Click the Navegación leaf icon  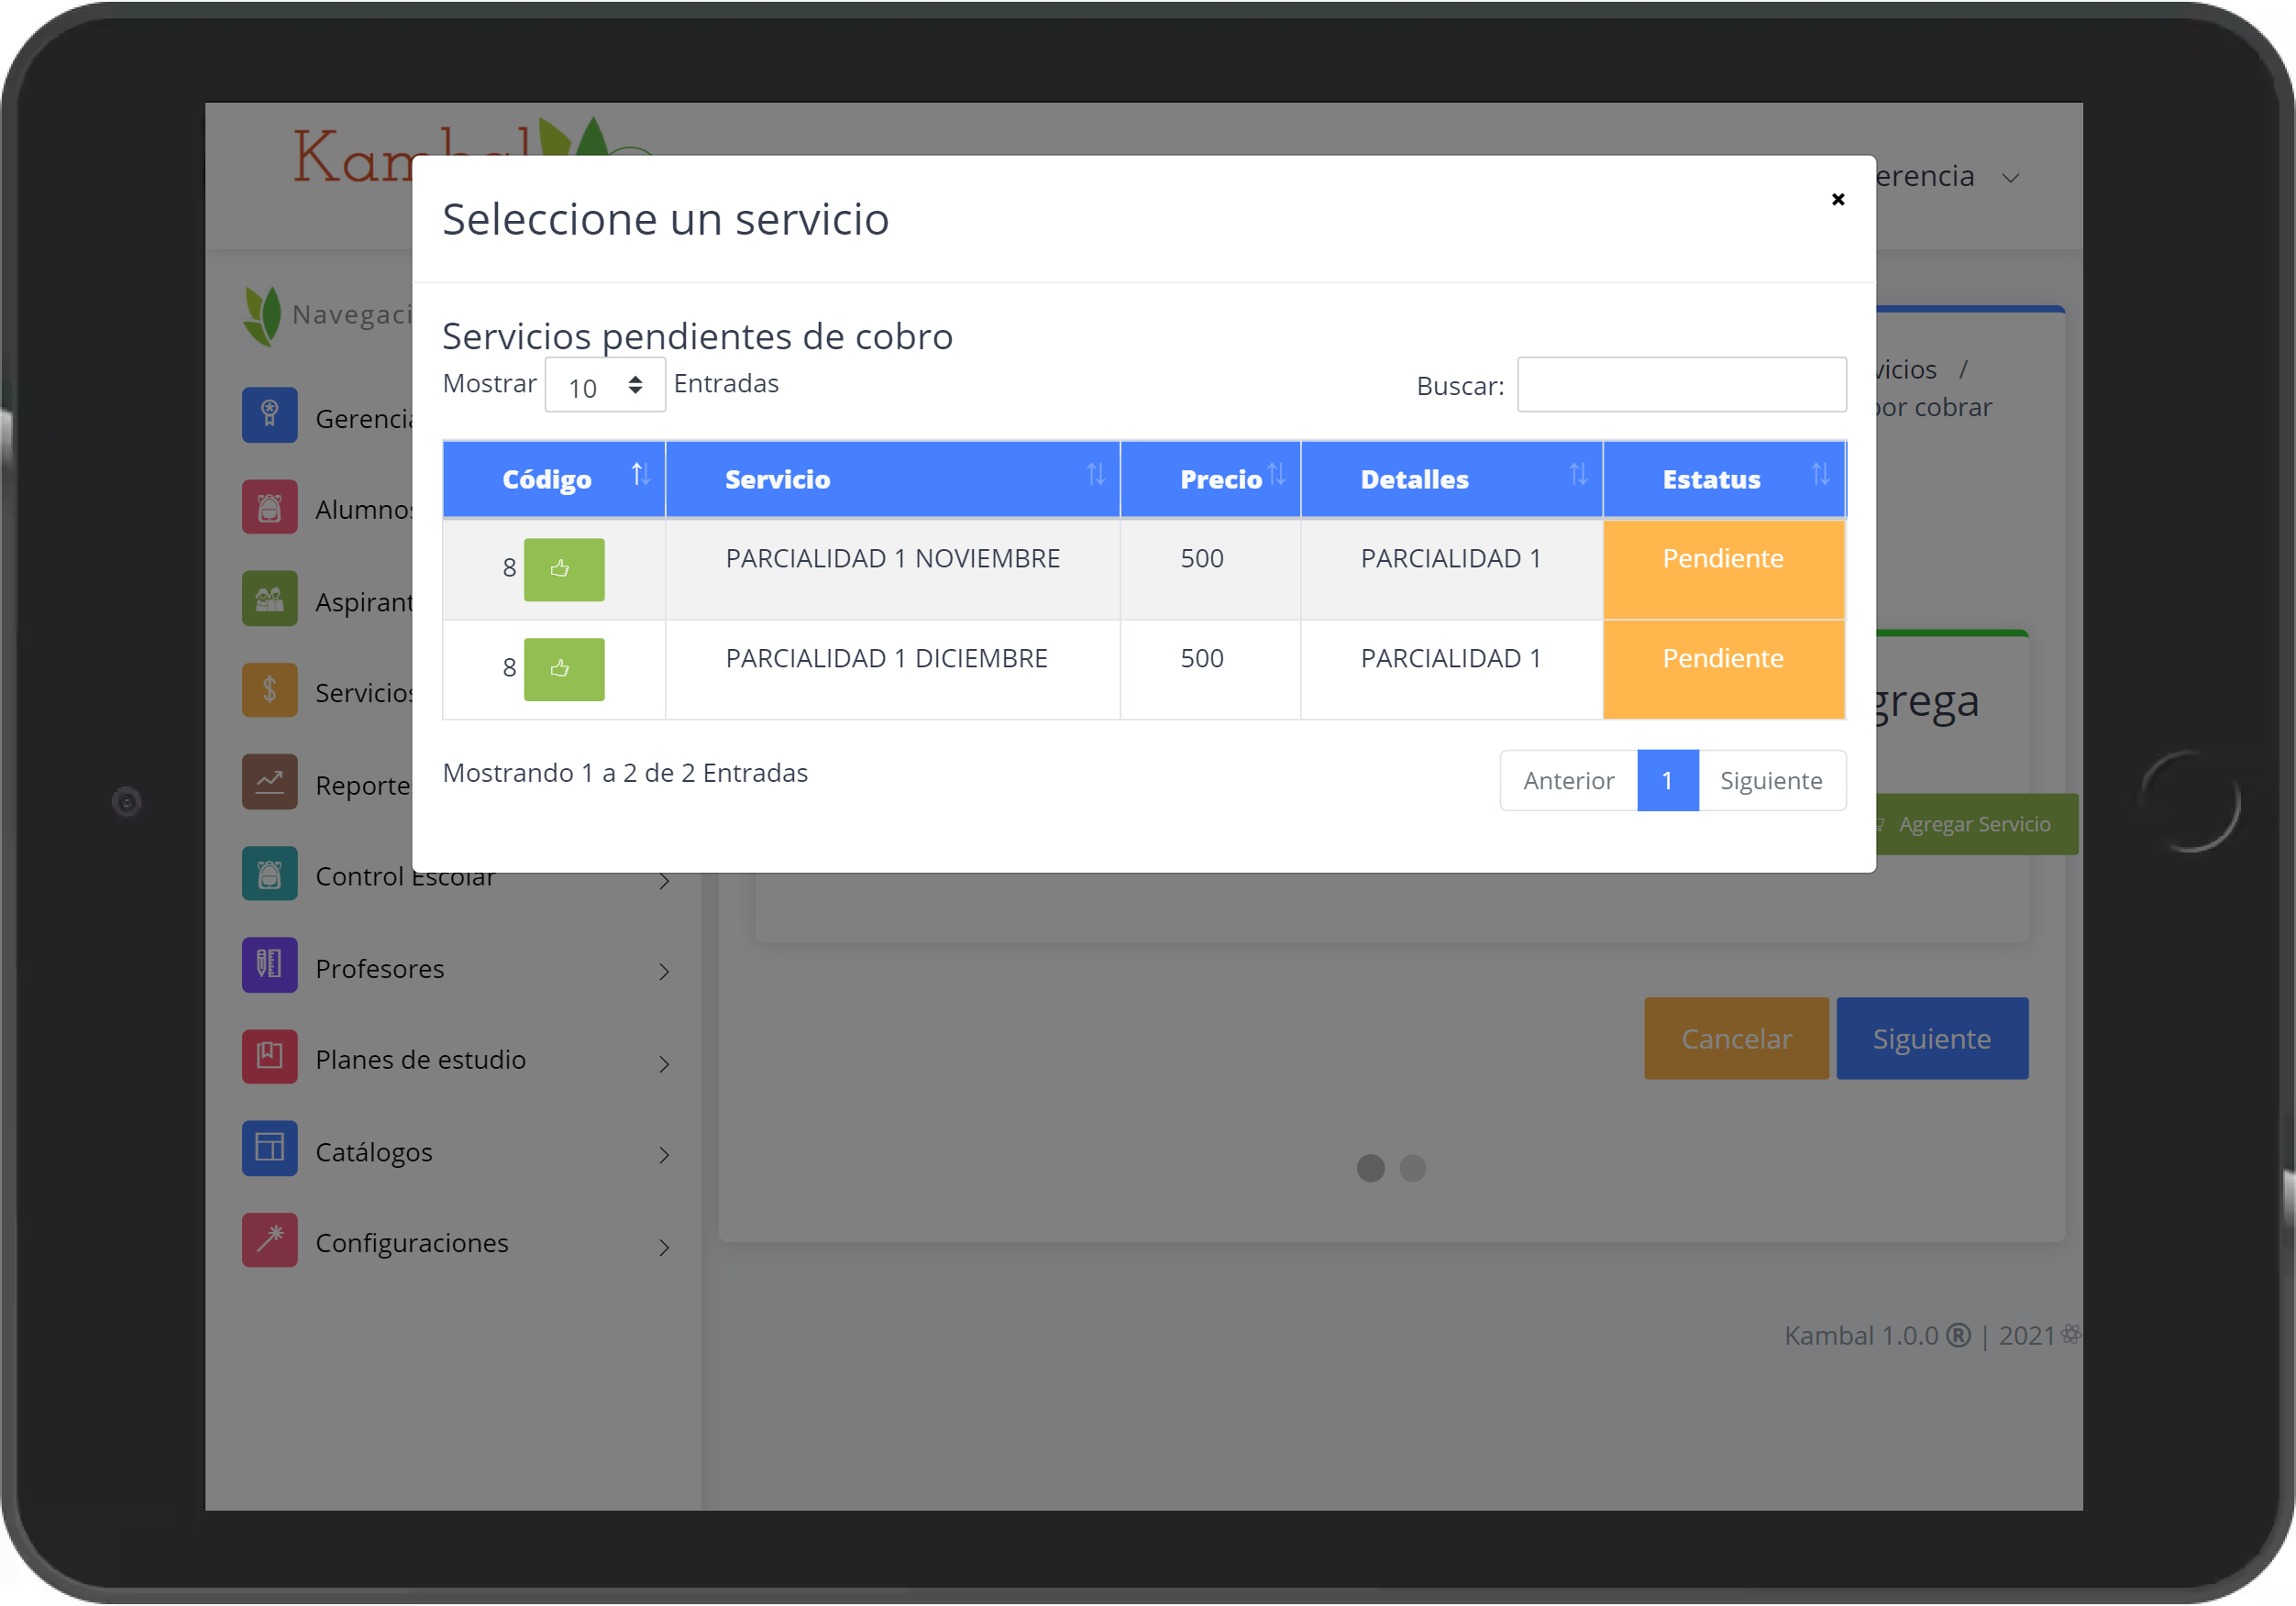click(x=263, y=316)
